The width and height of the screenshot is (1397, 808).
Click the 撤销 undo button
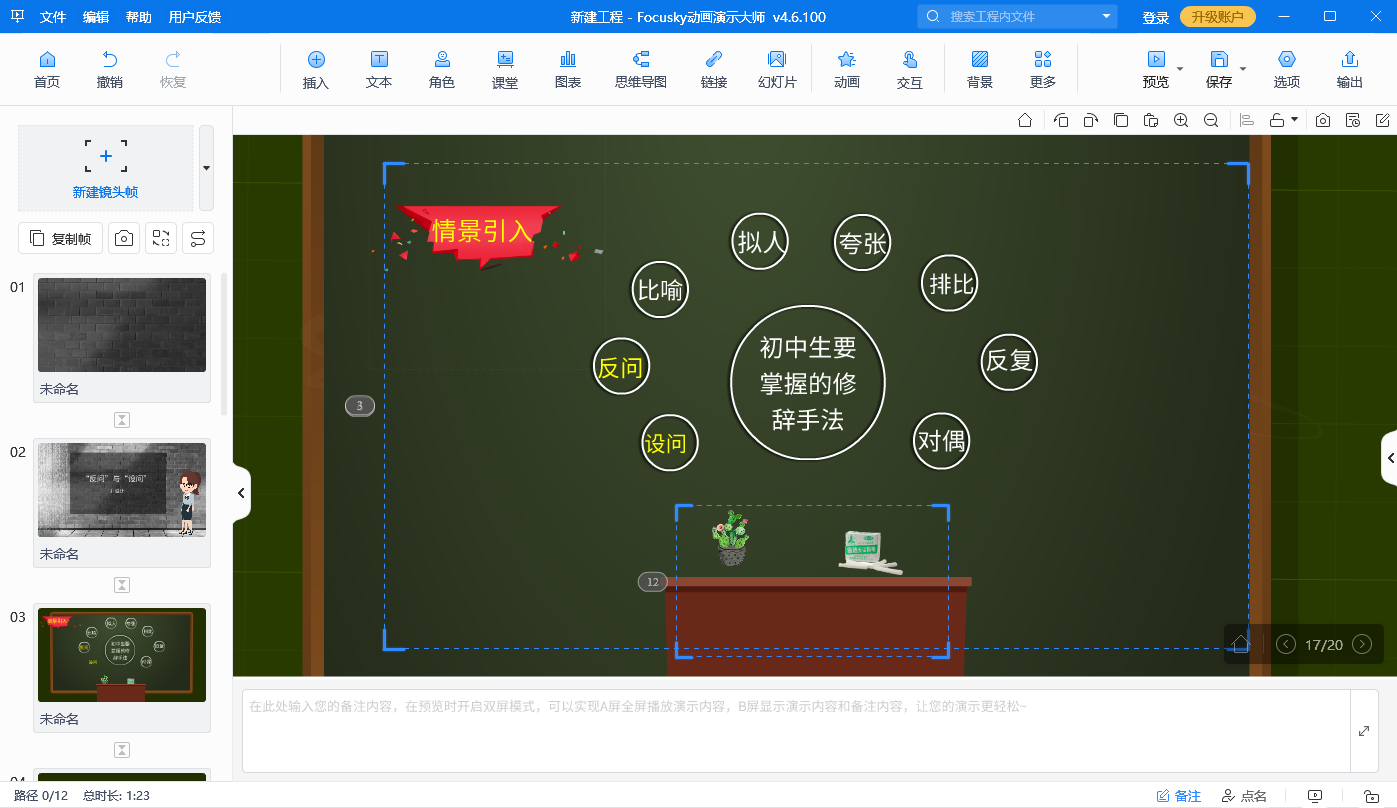110,69
